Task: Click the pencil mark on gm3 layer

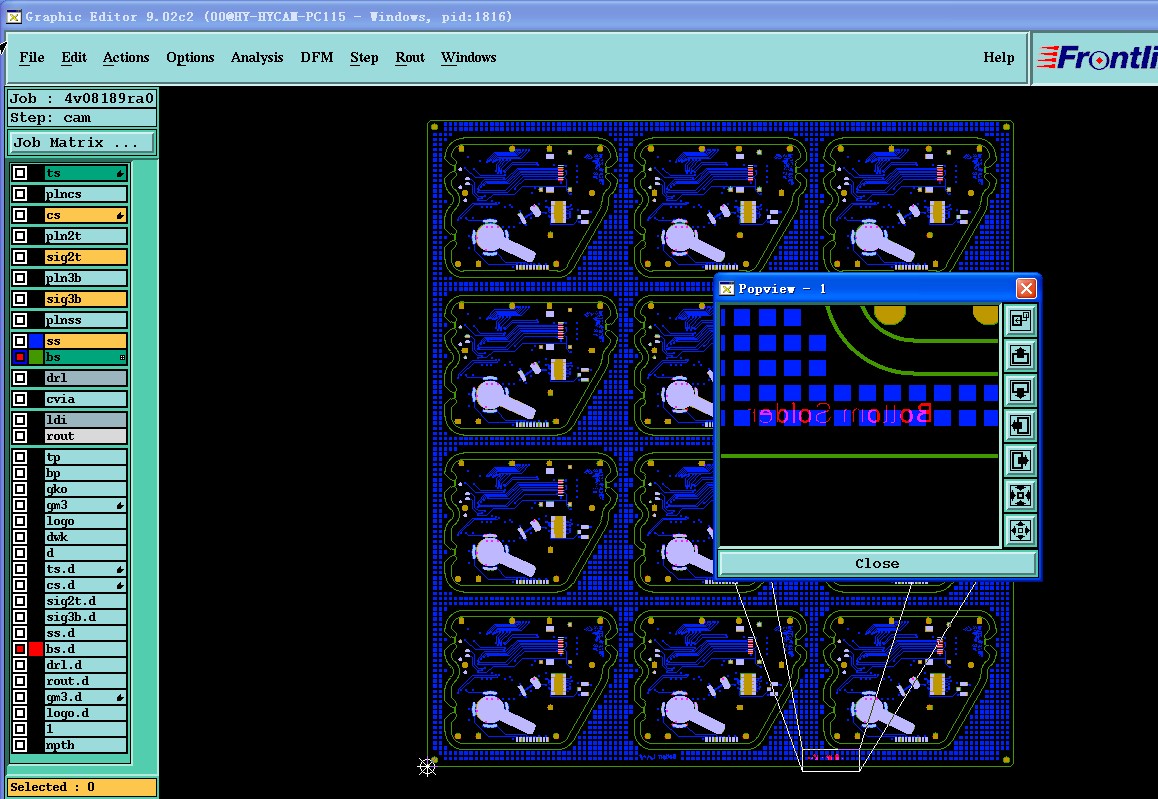Action: 120,506
